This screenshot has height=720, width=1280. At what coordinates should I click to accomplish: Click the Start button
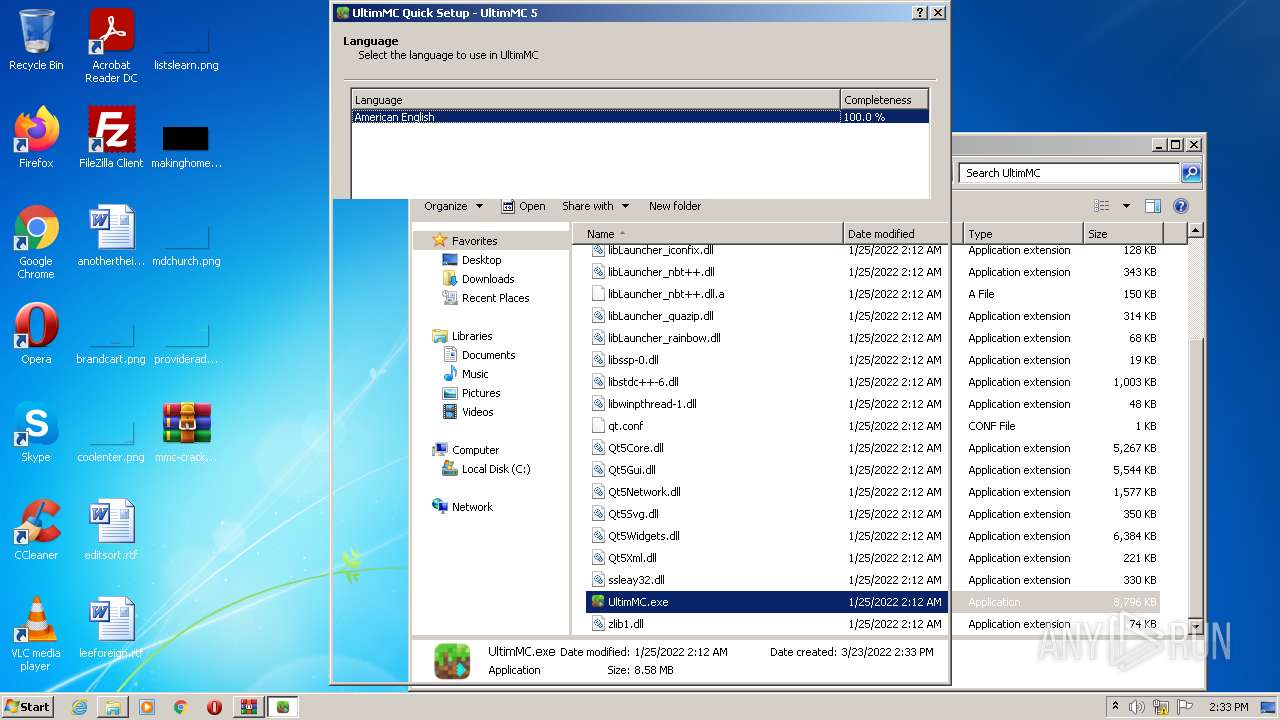28,706
